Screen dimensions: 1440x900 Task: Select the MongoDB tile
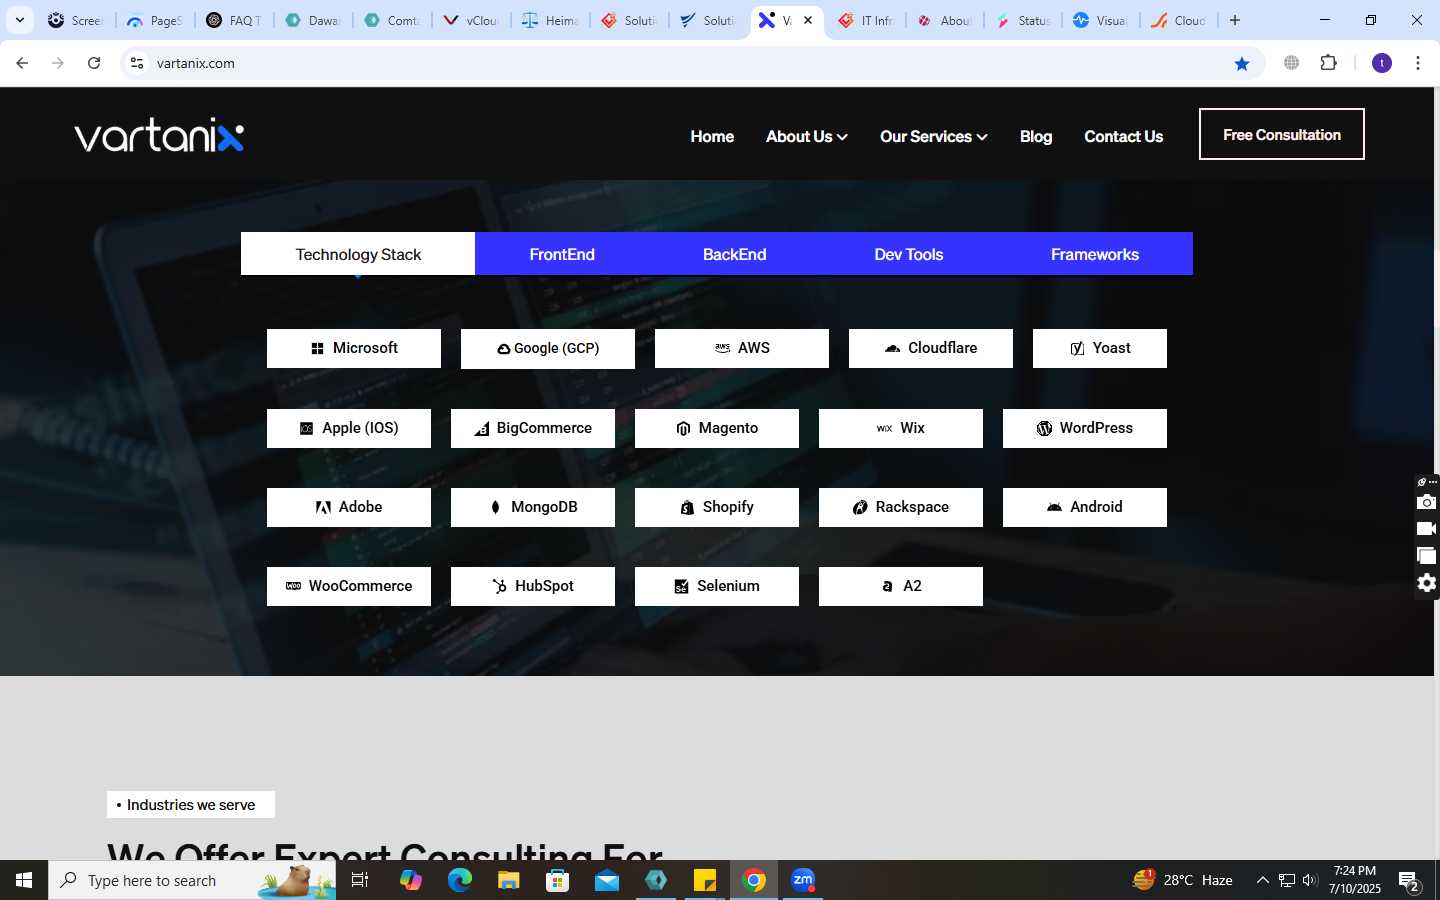click(x=533, y=507)
